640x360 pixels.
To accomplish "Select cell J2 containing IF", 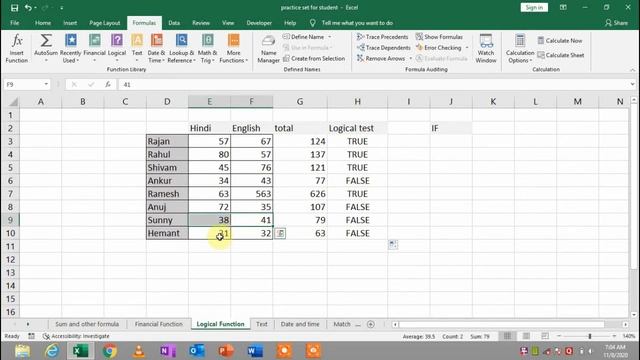I will [451, 128].
